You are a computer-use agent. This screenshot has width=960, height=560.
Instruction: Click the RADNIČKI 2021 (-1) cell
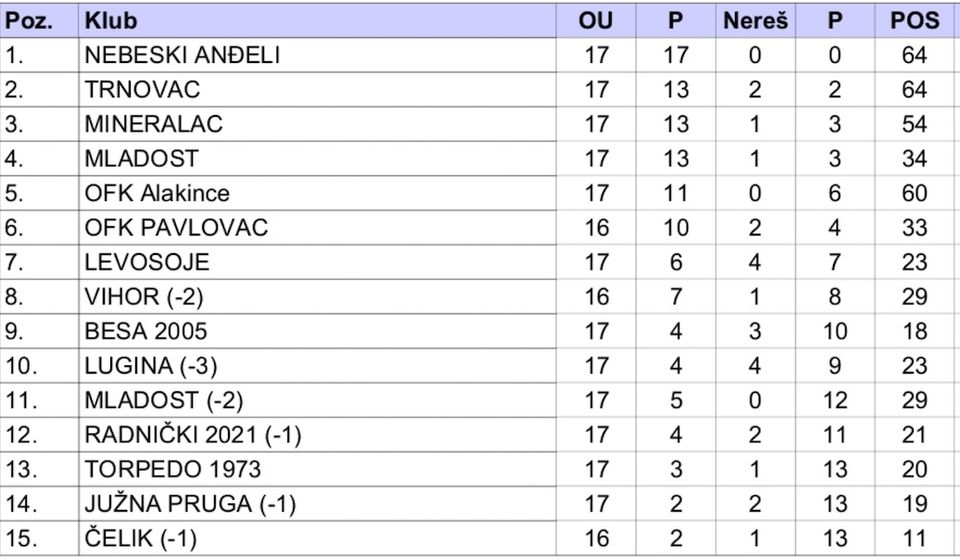[x=317, y=435]
